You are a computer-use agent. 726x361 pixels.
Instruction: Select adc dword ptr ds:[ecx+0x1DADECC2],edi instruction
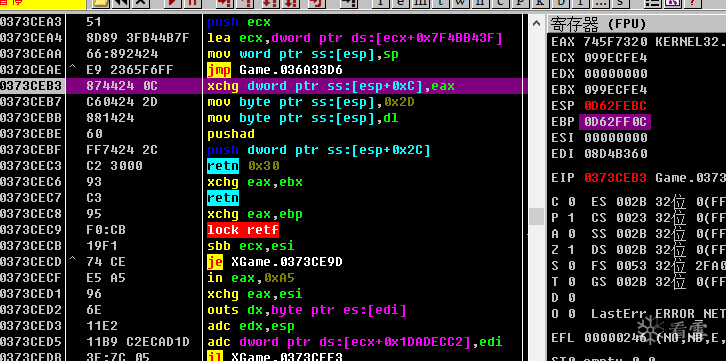[355, 342]
